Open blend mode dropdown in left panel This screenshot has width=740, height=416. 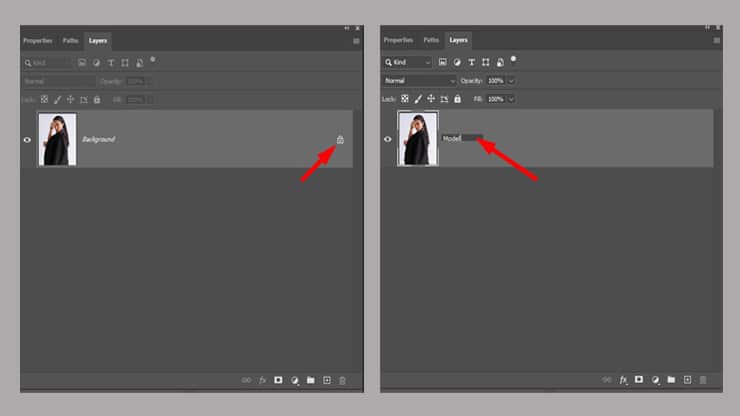(59, 81)
